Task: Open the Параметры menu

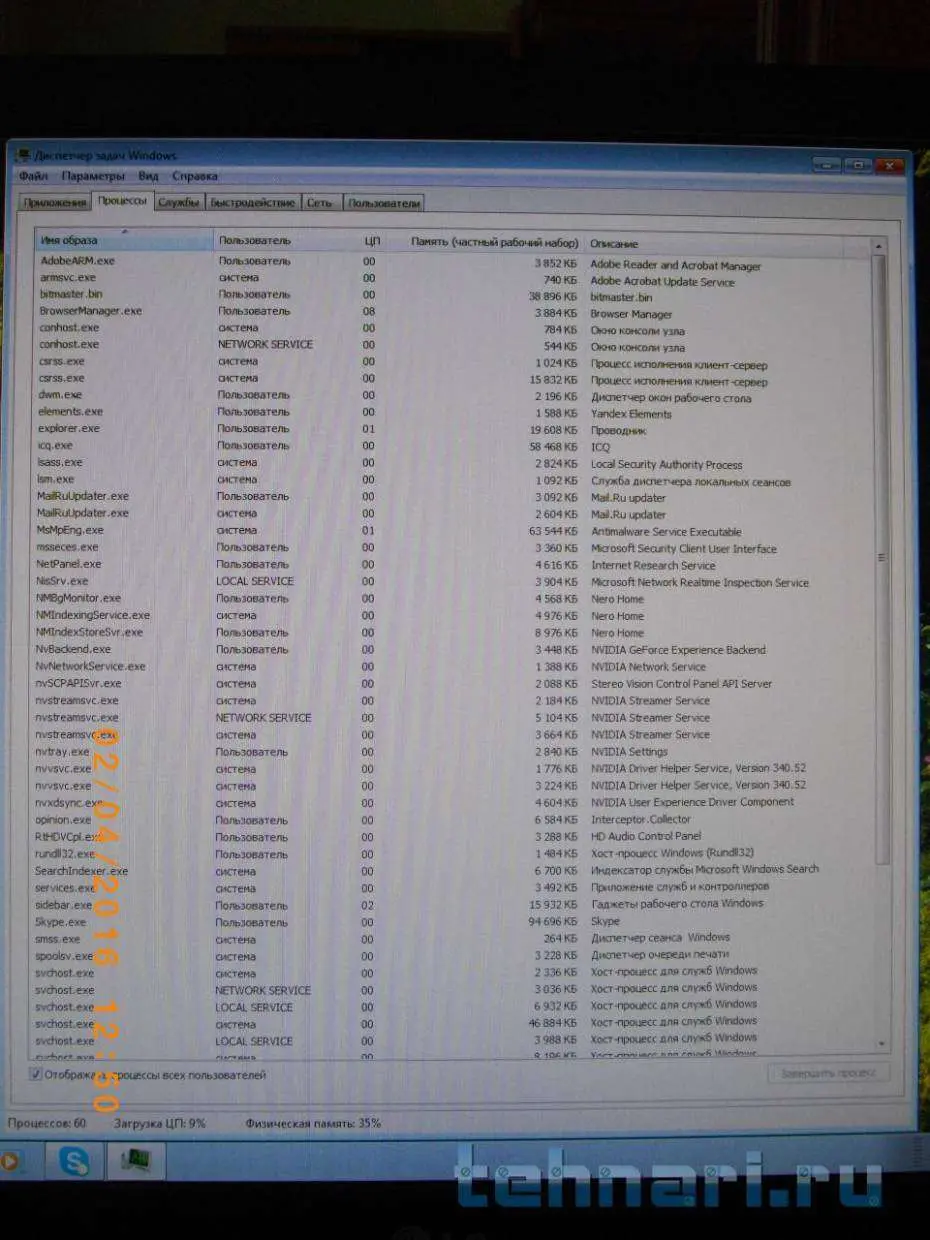Action: point(93,177)
